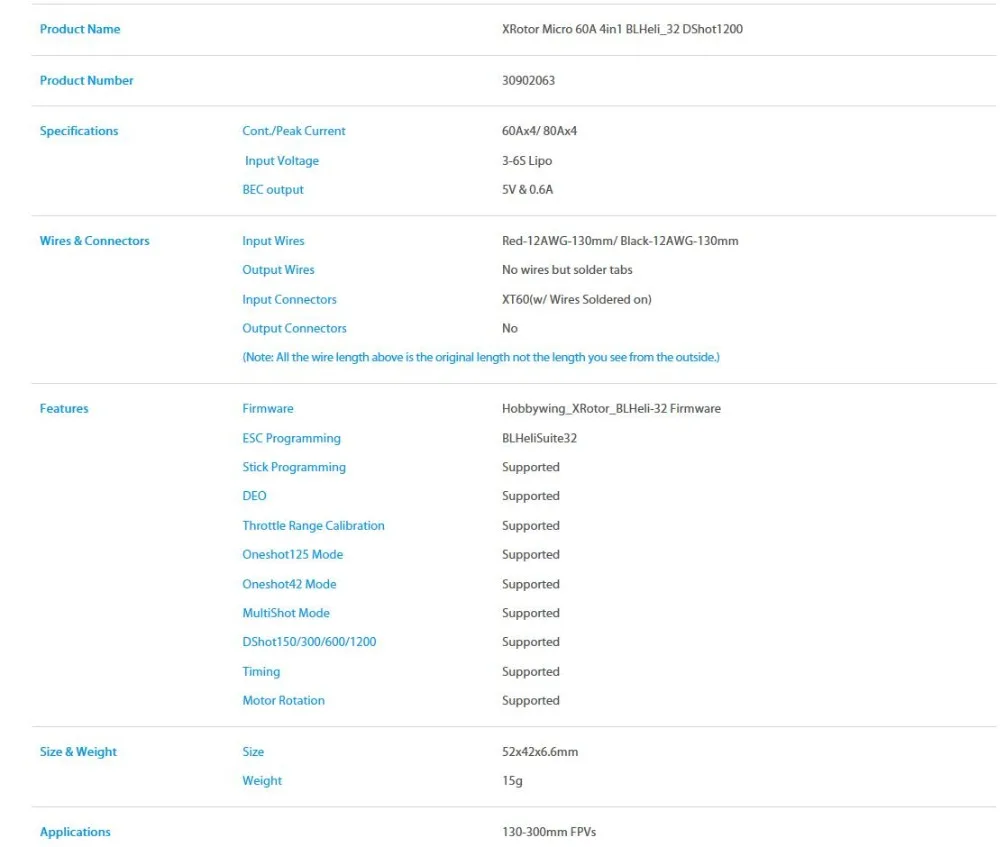
Task: Click 'Supported' in the Timing row
Action: pos(531,672)
